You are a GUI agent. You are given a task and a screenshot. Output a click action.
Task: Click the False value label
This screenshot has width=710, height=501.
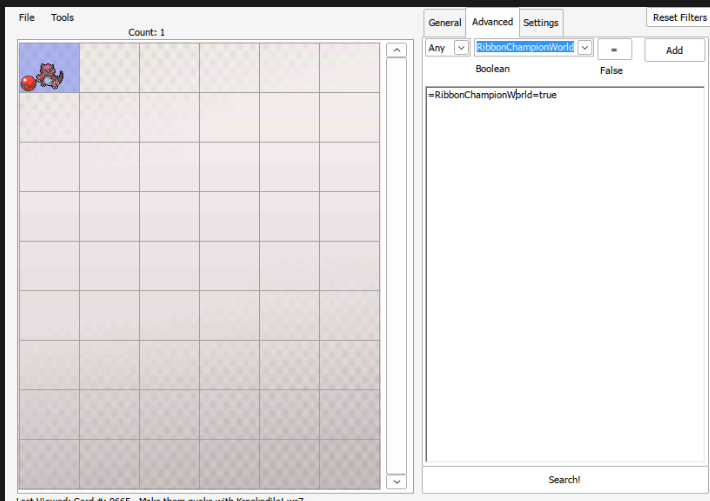[x=611, y=71]
